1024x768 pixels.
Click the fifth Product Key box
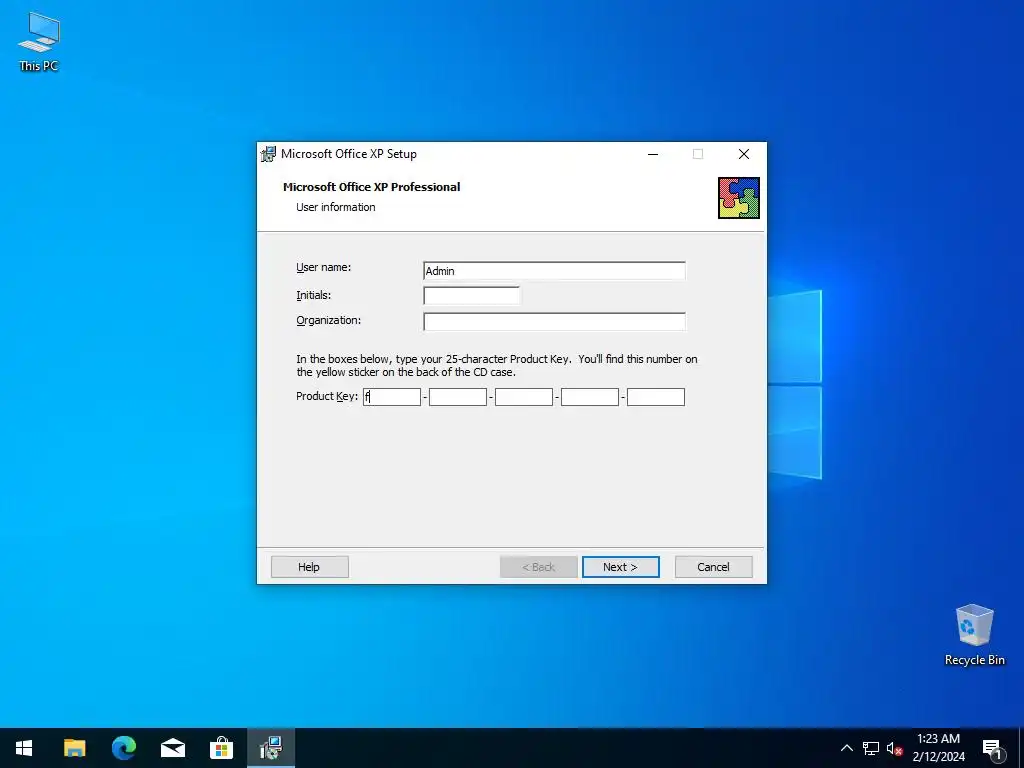point(656,396)
